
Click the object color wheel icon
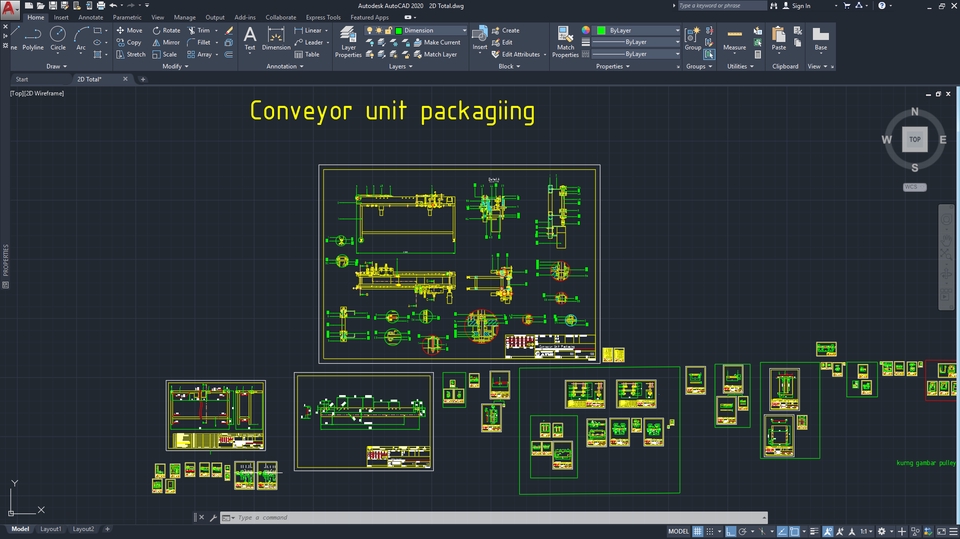pos(586,30)
